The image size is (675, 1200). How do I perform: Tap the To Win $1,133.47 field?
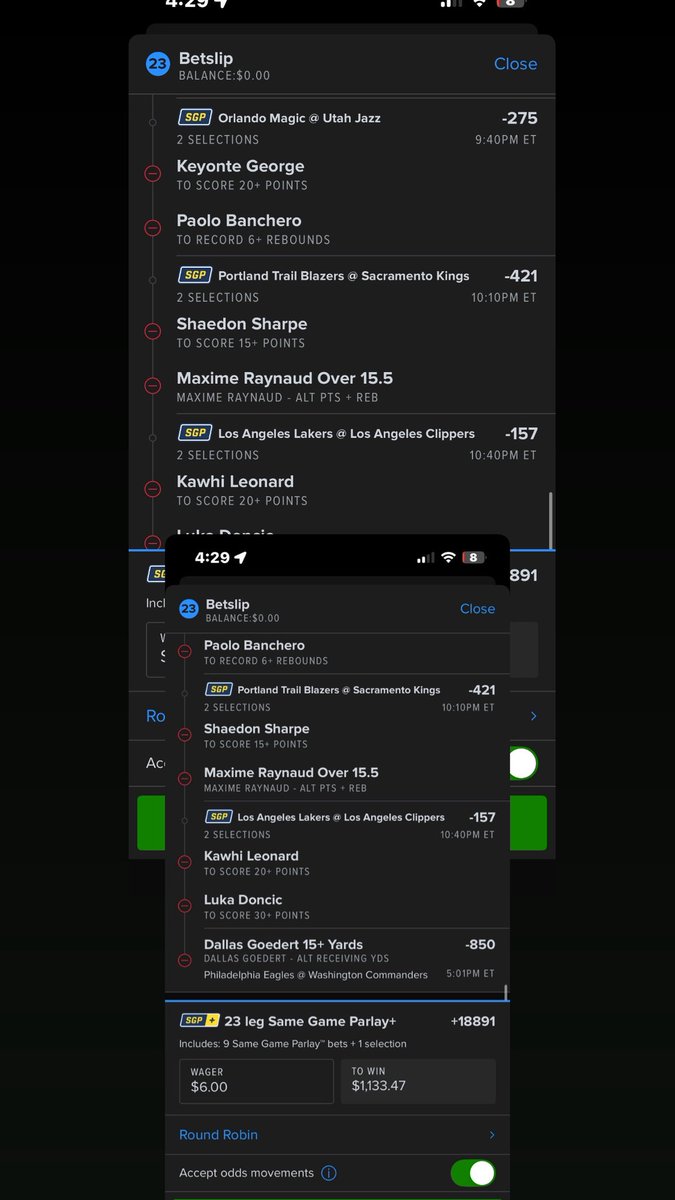[x=418, y=1081]
